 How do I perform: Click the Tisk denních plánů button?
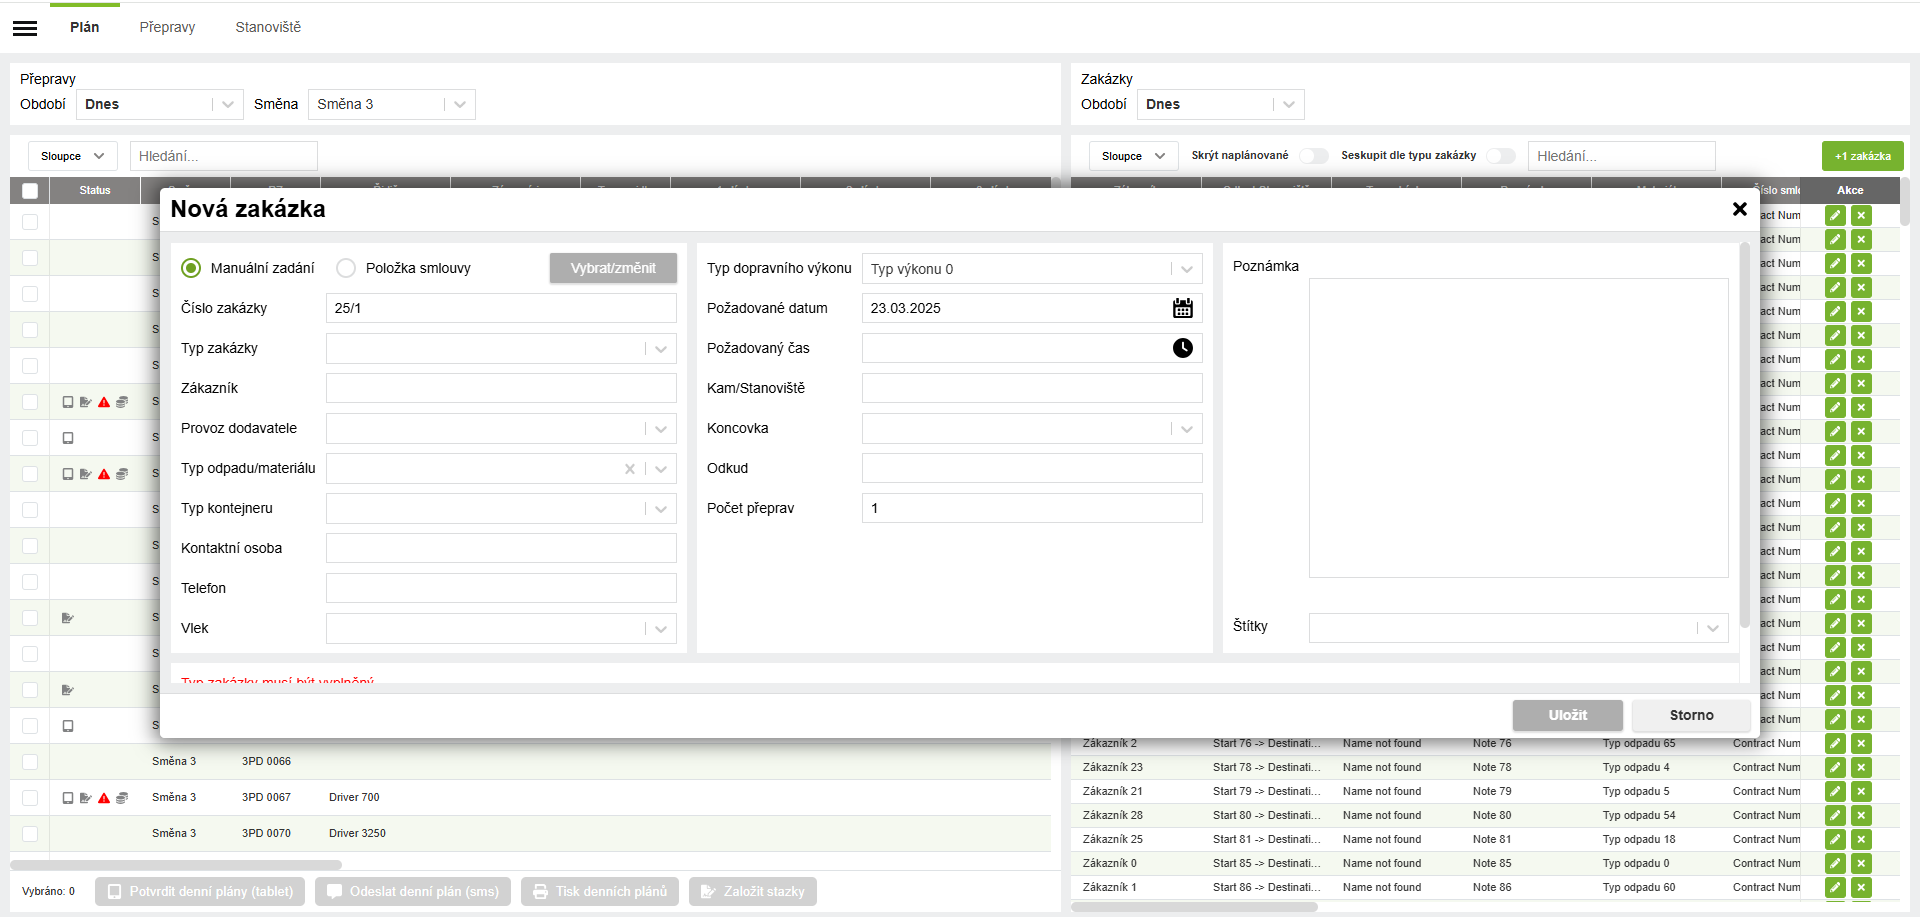tap(600, 891)
